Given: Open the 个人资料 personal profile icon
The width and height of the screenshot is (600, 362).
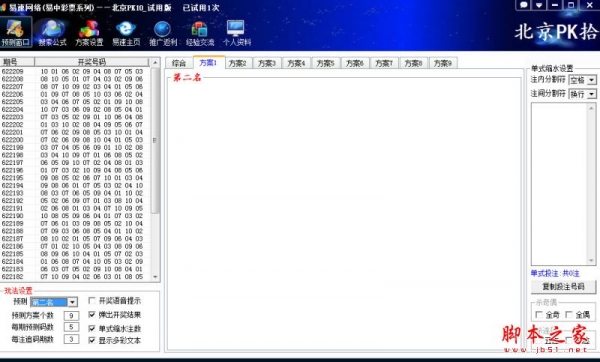Looking at the screenshot, I should pyautogui.click(x=237, y=33).
